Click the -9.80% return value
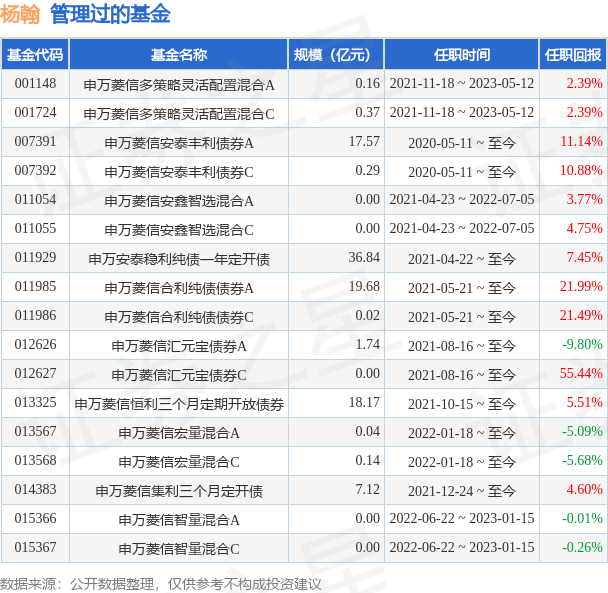The image size is (608, 593). point(584,345)
